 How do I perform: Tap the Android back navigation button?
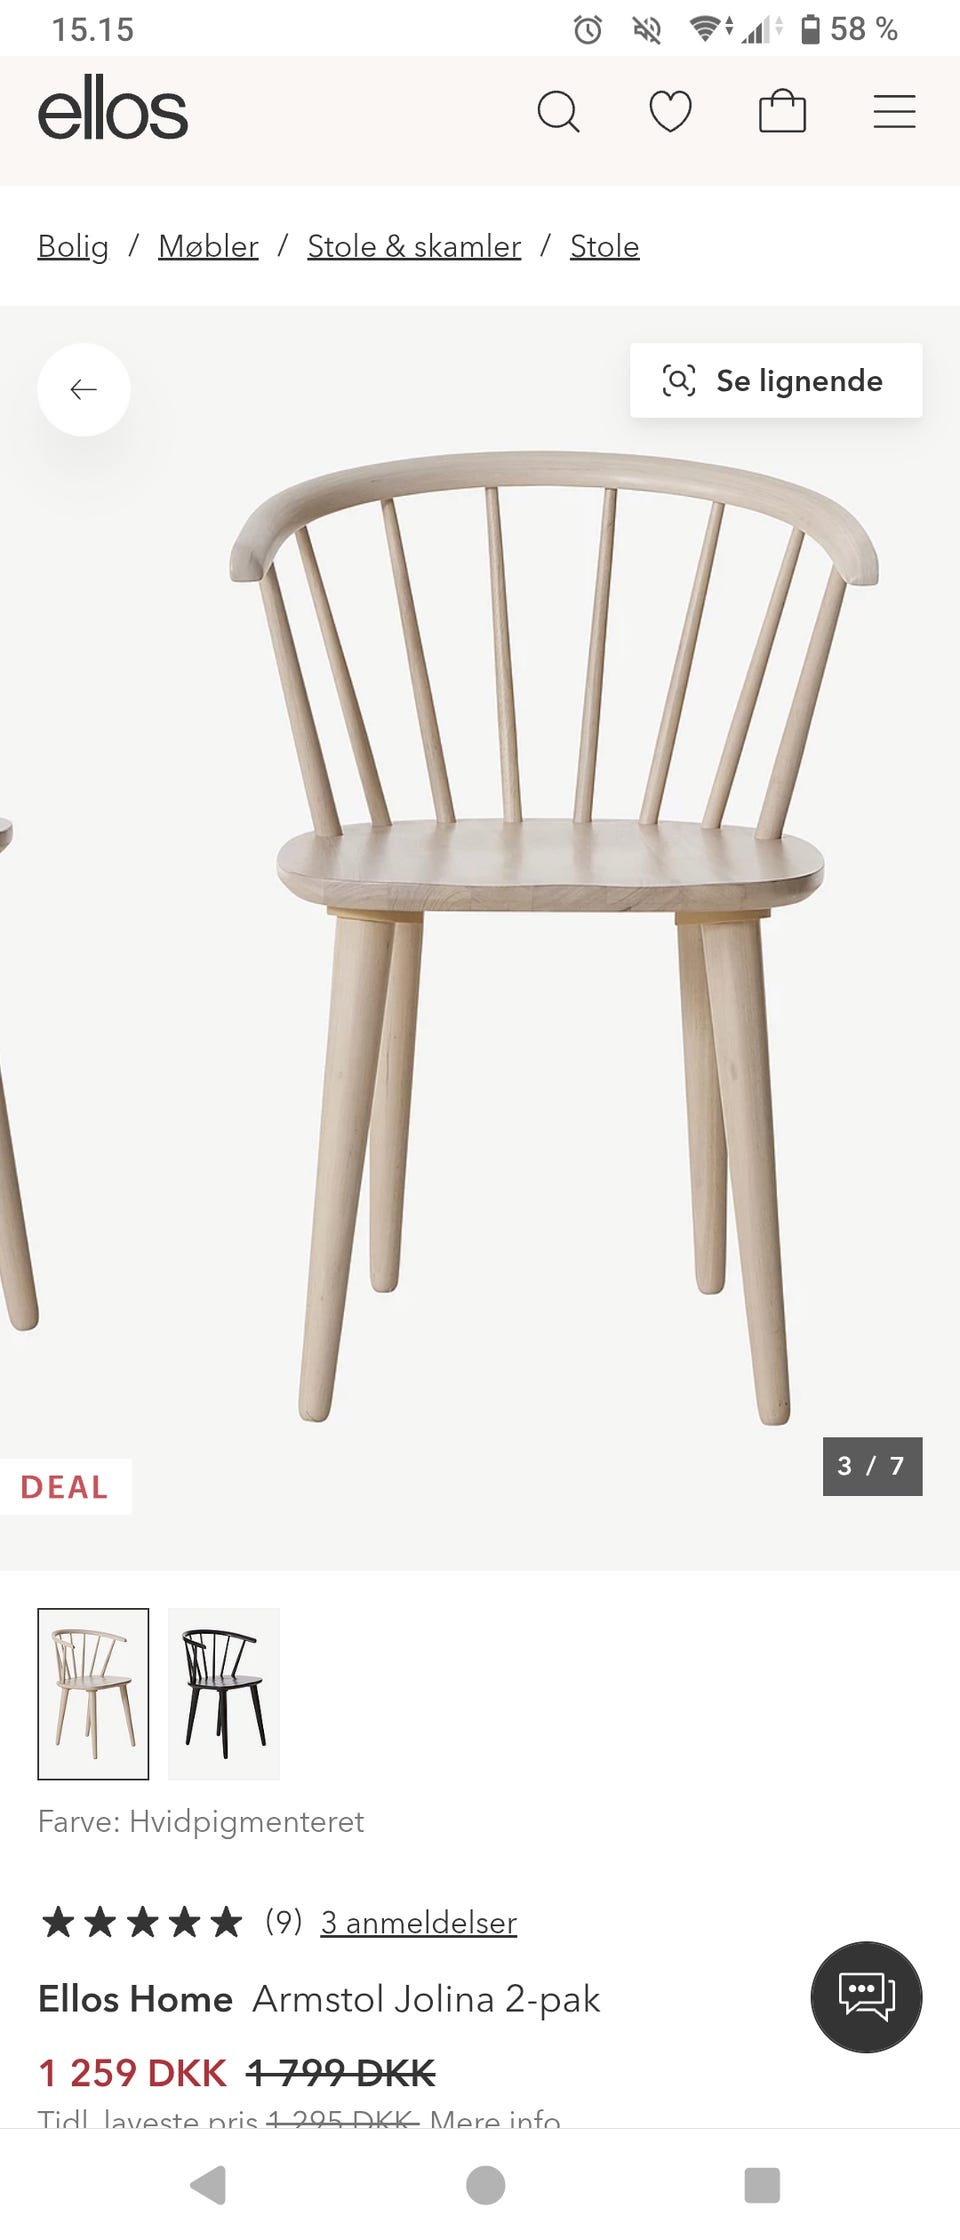pyautogui.click(x=209, y=2185)
